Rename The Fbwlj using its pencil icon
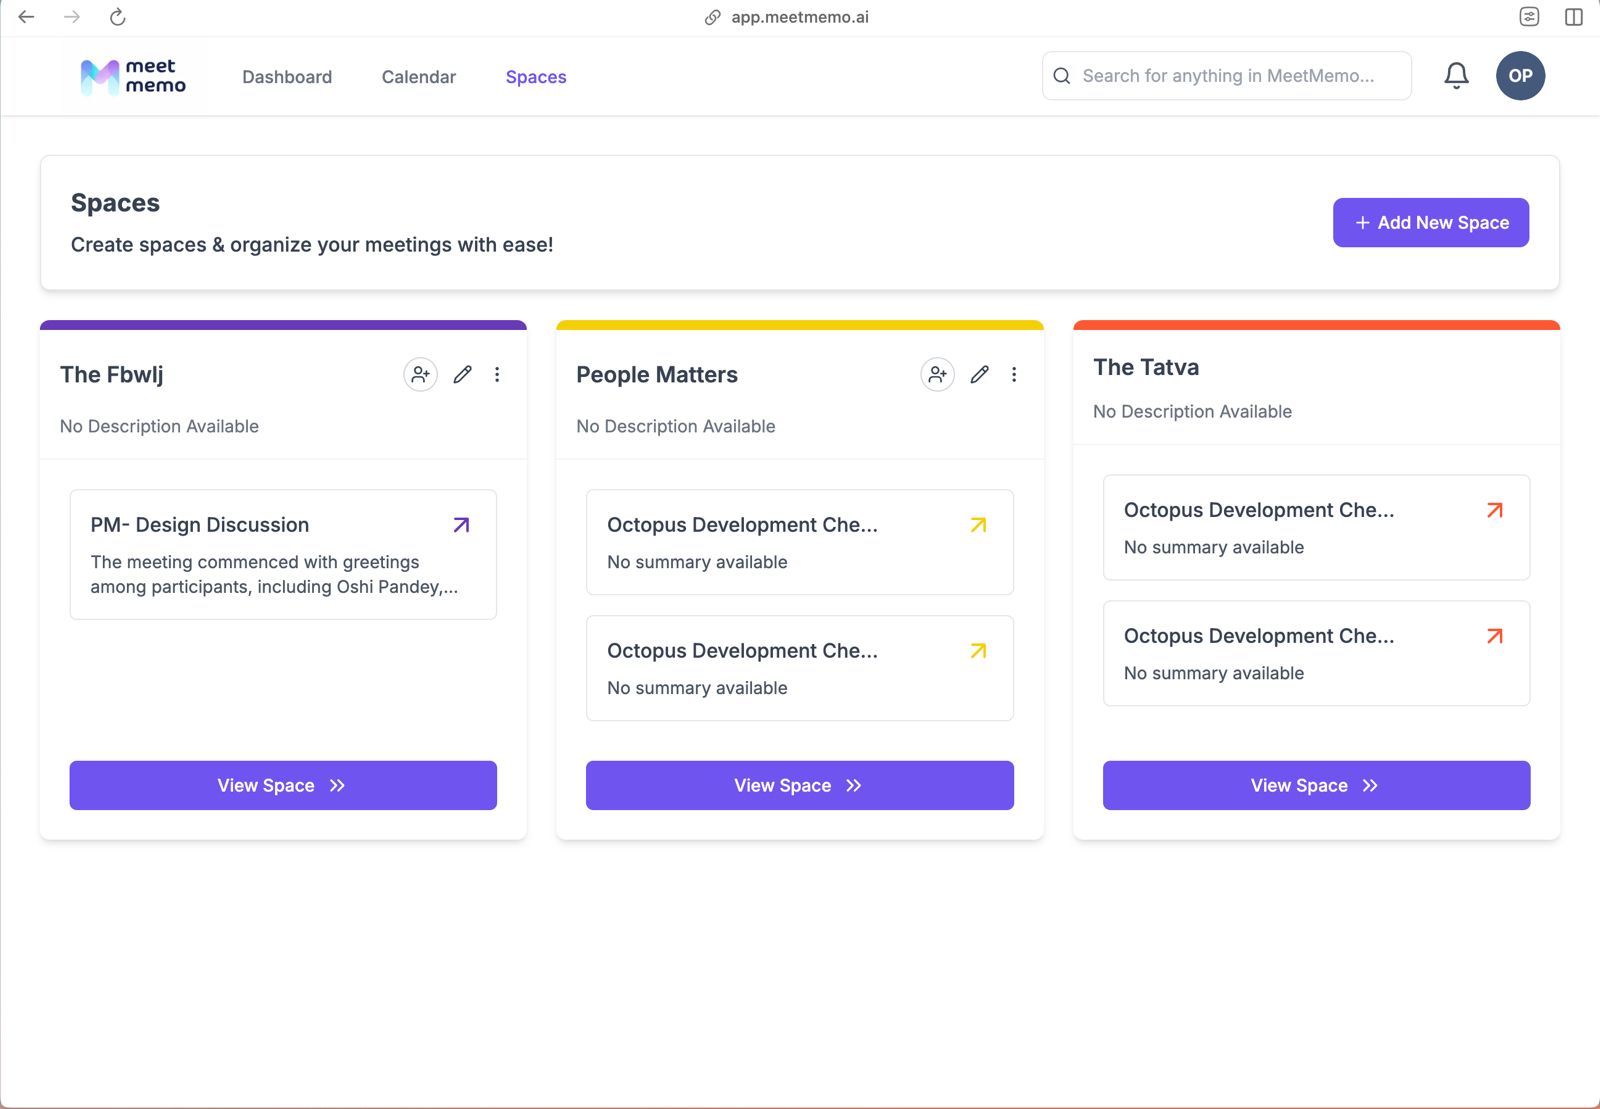This screenshot has height=1109, width=1600. [462, 374]
